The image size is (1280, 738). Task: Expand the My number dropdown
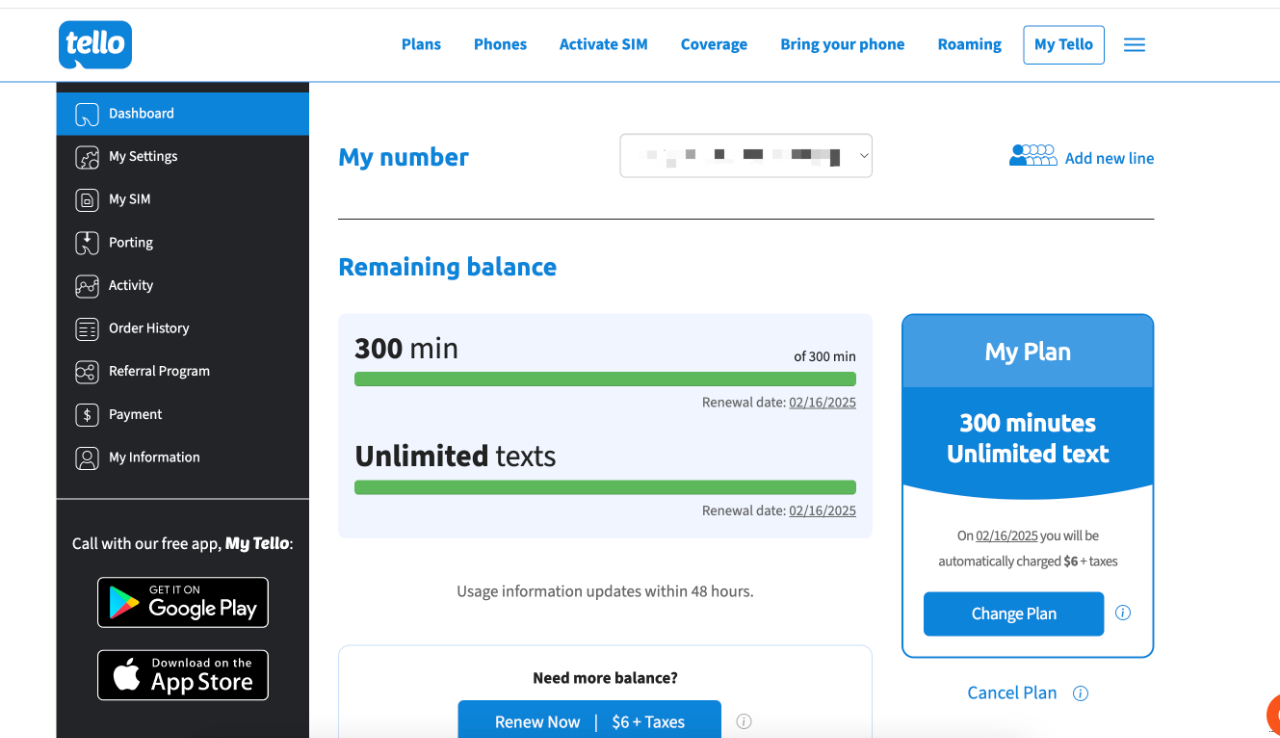746,156
